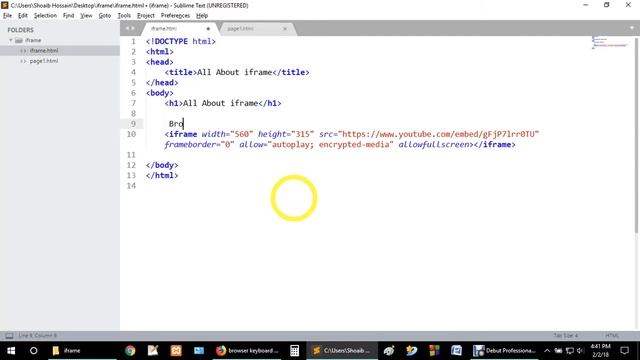The height and width of the screenshot is (360, 640).
Task: Close the page1.html tab
Action: [x=285, y=29]
